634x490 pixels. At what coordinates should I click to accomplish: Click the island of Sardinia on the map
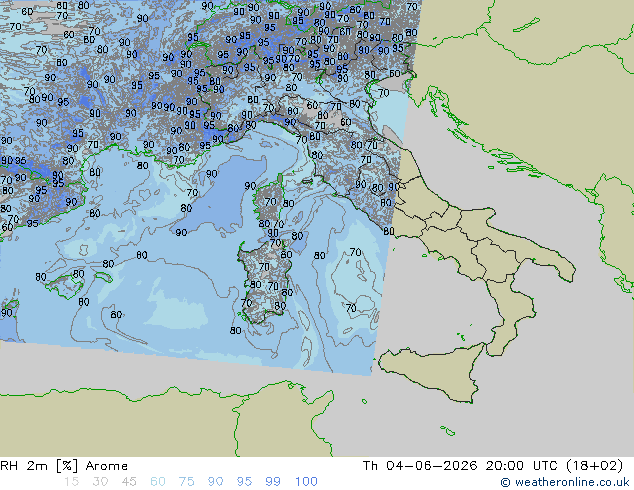coord(265,281)
